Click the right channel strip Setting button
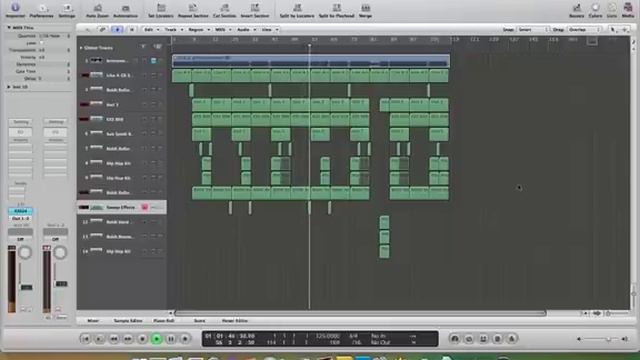This screenshot has width=640, height=360. pyautogui.click(x=56, y=122)
